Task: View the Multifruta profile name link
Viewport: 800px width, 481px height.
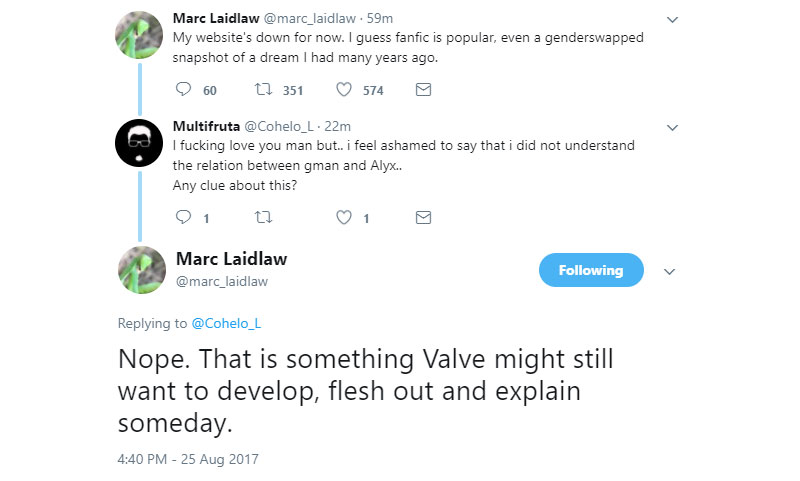Action: tap(206, 126)
